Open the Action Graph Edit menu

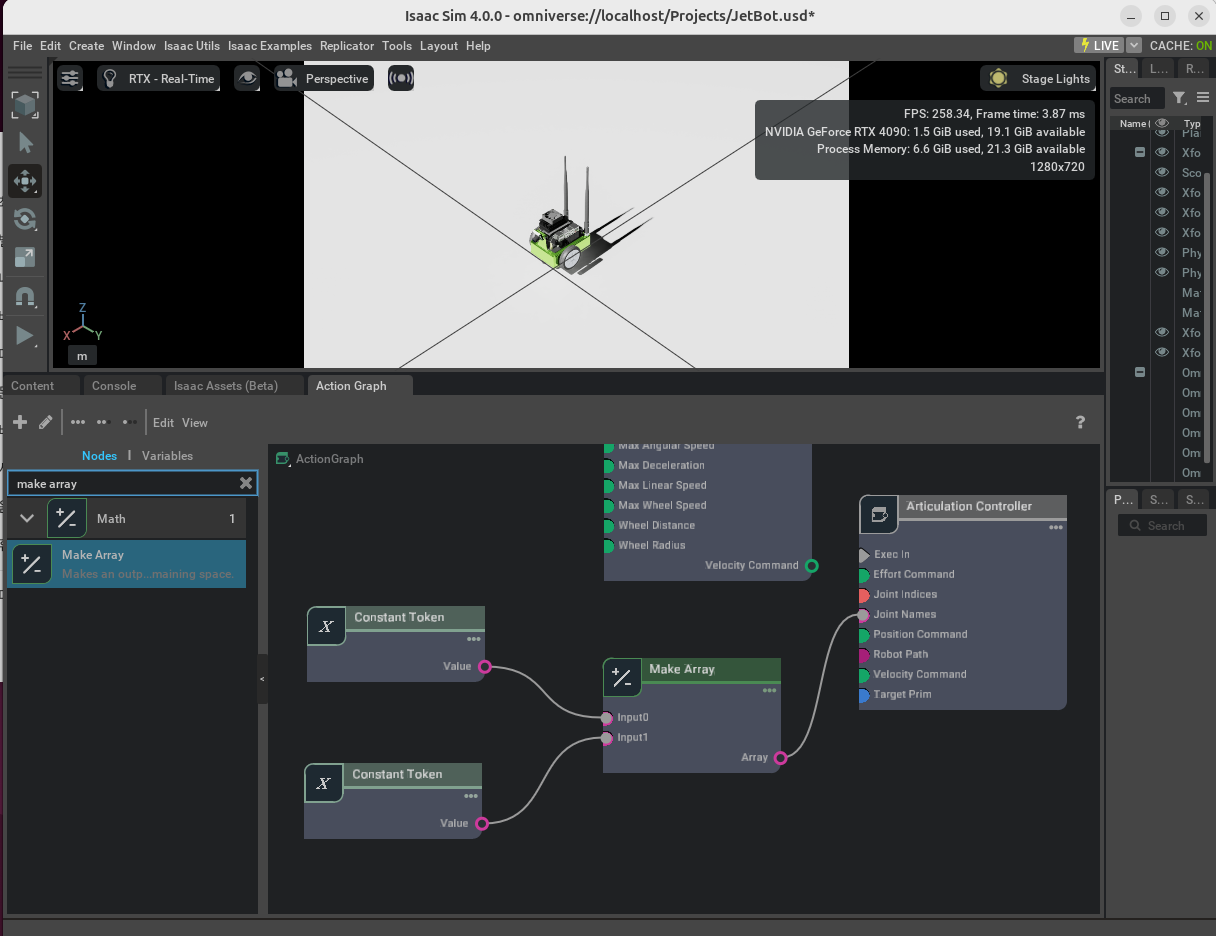pos(163,423)
